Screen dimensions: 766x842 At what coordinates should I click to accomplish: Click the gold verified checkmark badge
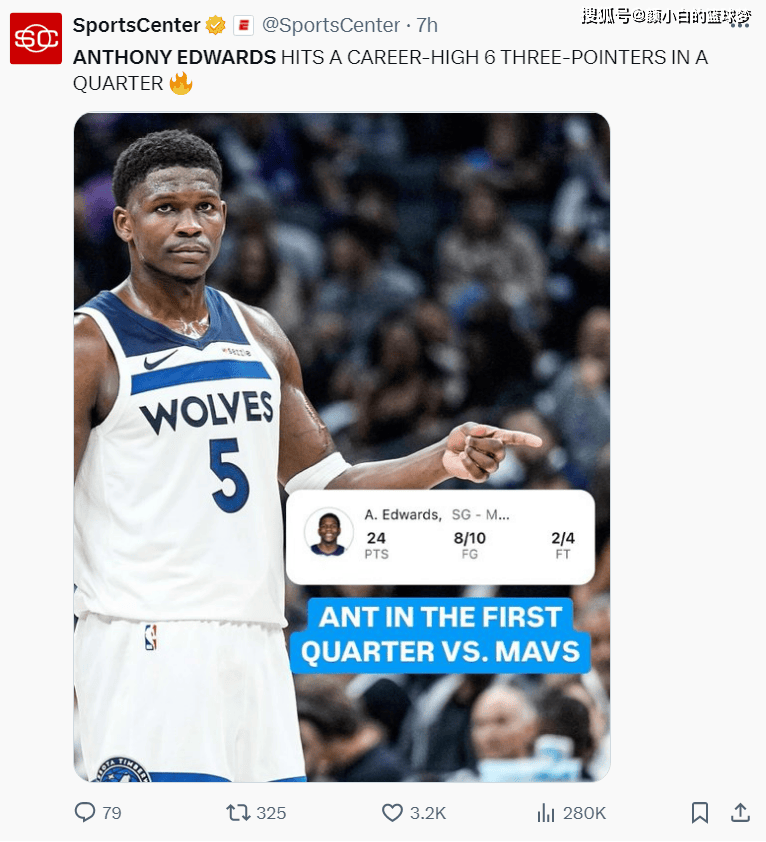[216, 25]
